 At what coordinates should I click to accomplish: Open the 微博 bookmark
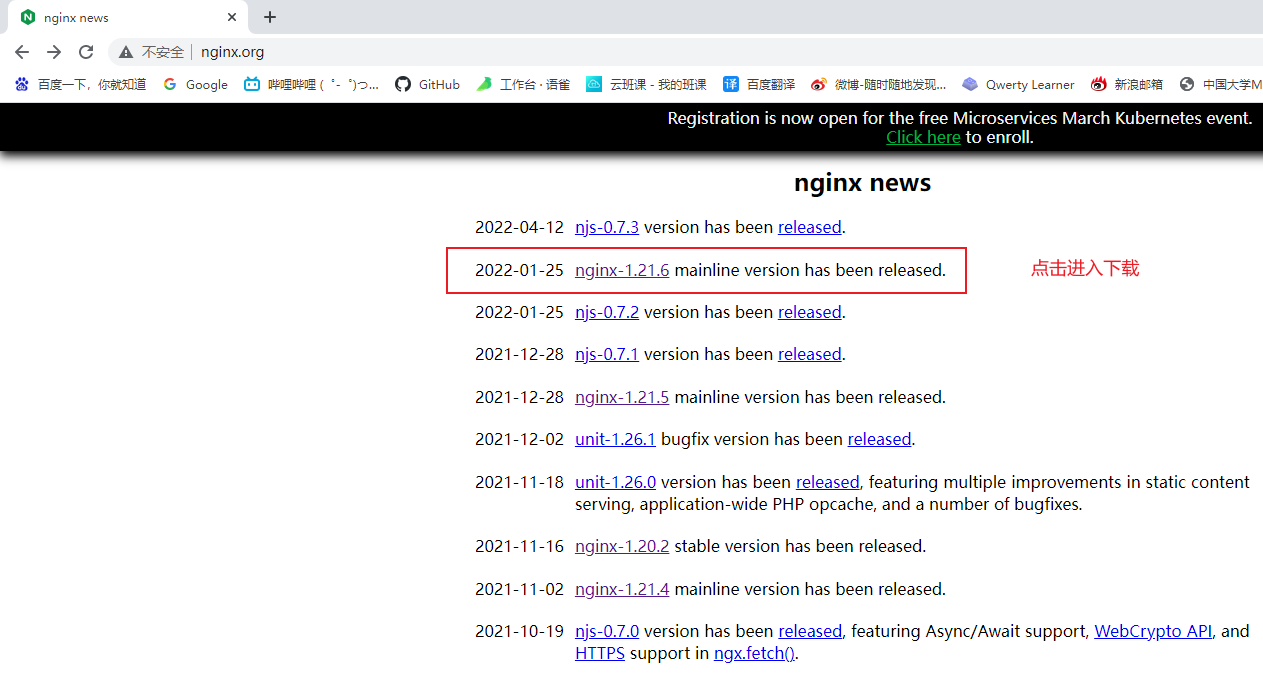(x=878, y=85)
